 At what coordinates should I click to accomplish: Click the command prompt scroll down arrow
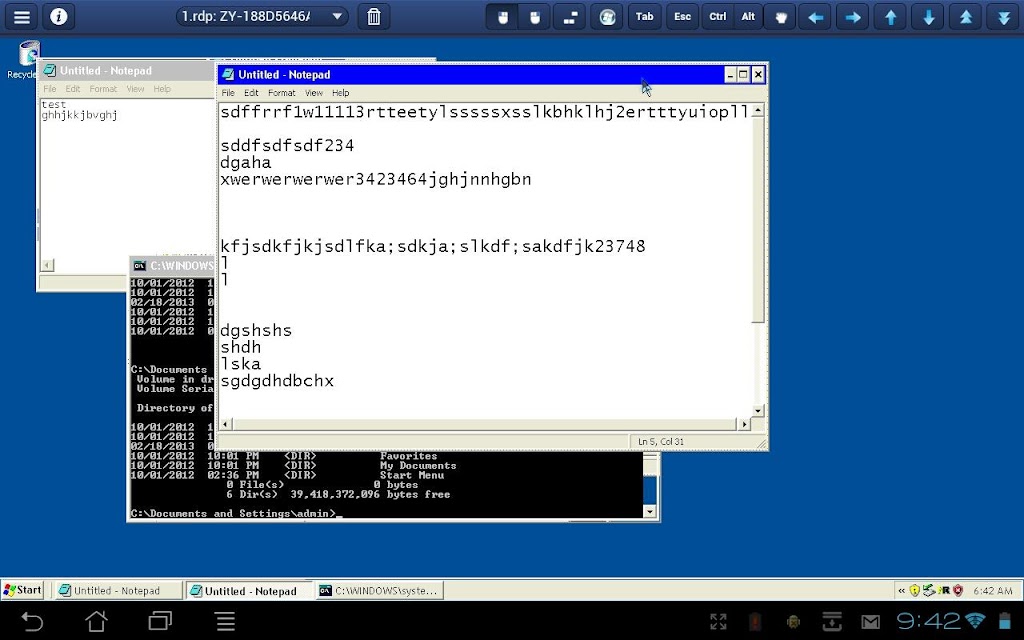pyautogui.click(x=650, y=512)
